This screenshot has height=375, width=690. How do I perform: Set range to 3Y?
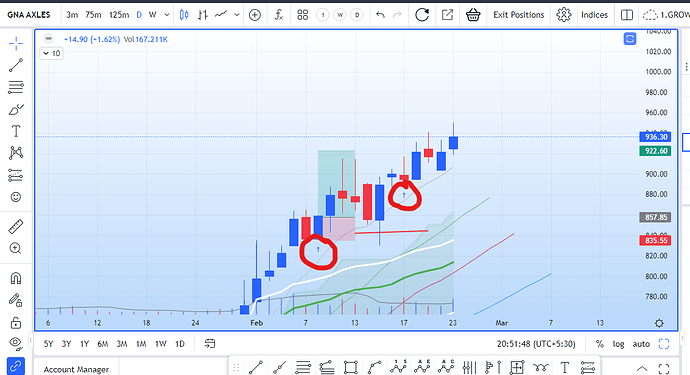[x=66, y=344]
